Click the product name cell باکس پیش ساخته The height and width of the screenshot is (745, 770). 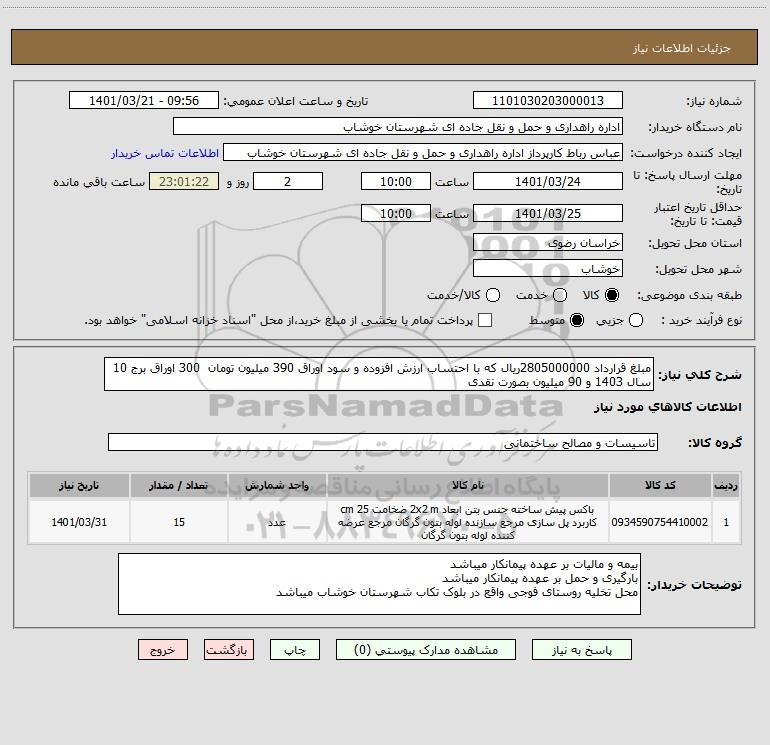tap(468, 522)
